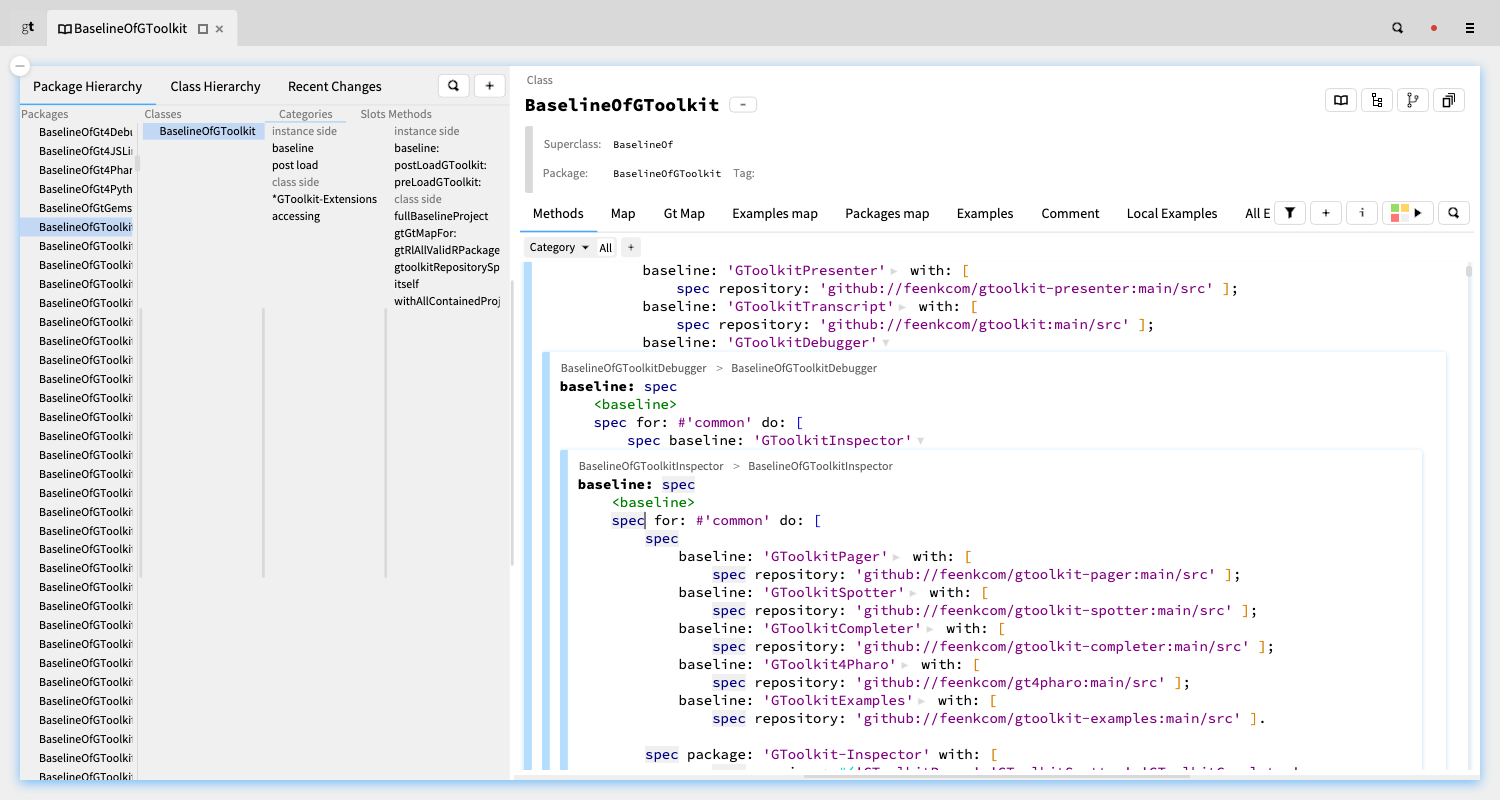
Task: Open the Category filter dropdown
Action: [x=559, y=247]
